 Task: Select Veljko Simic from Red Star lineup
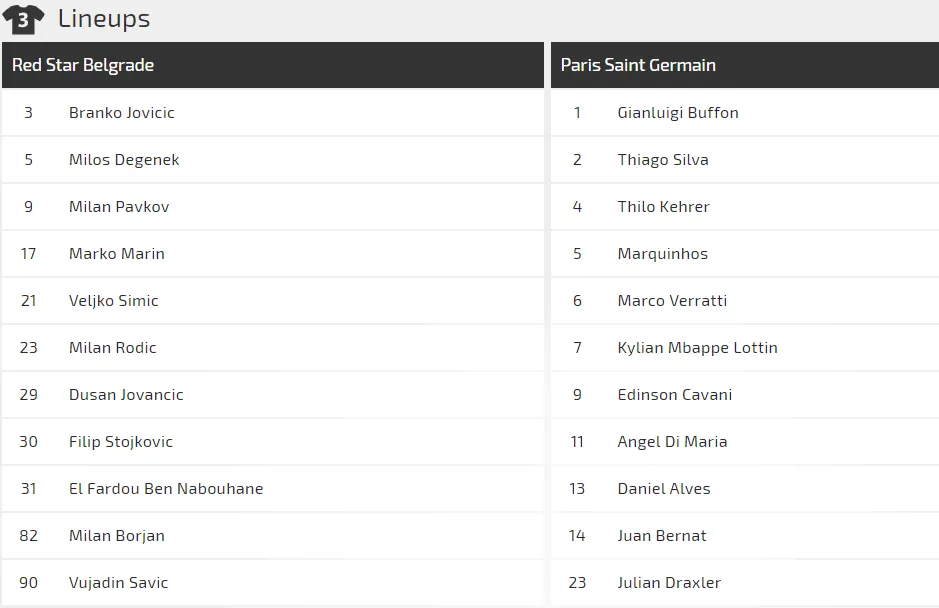point(113,301)
